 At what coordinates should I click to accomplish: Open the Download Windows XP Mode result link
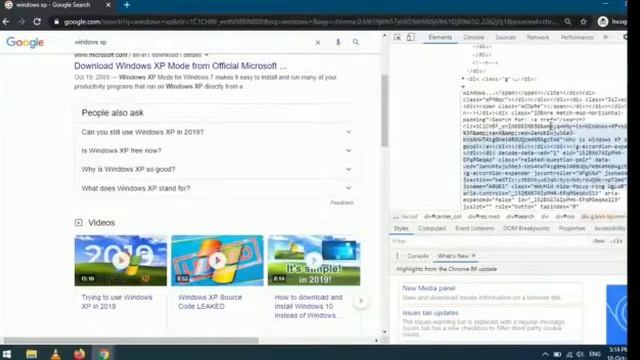point(180,66)
